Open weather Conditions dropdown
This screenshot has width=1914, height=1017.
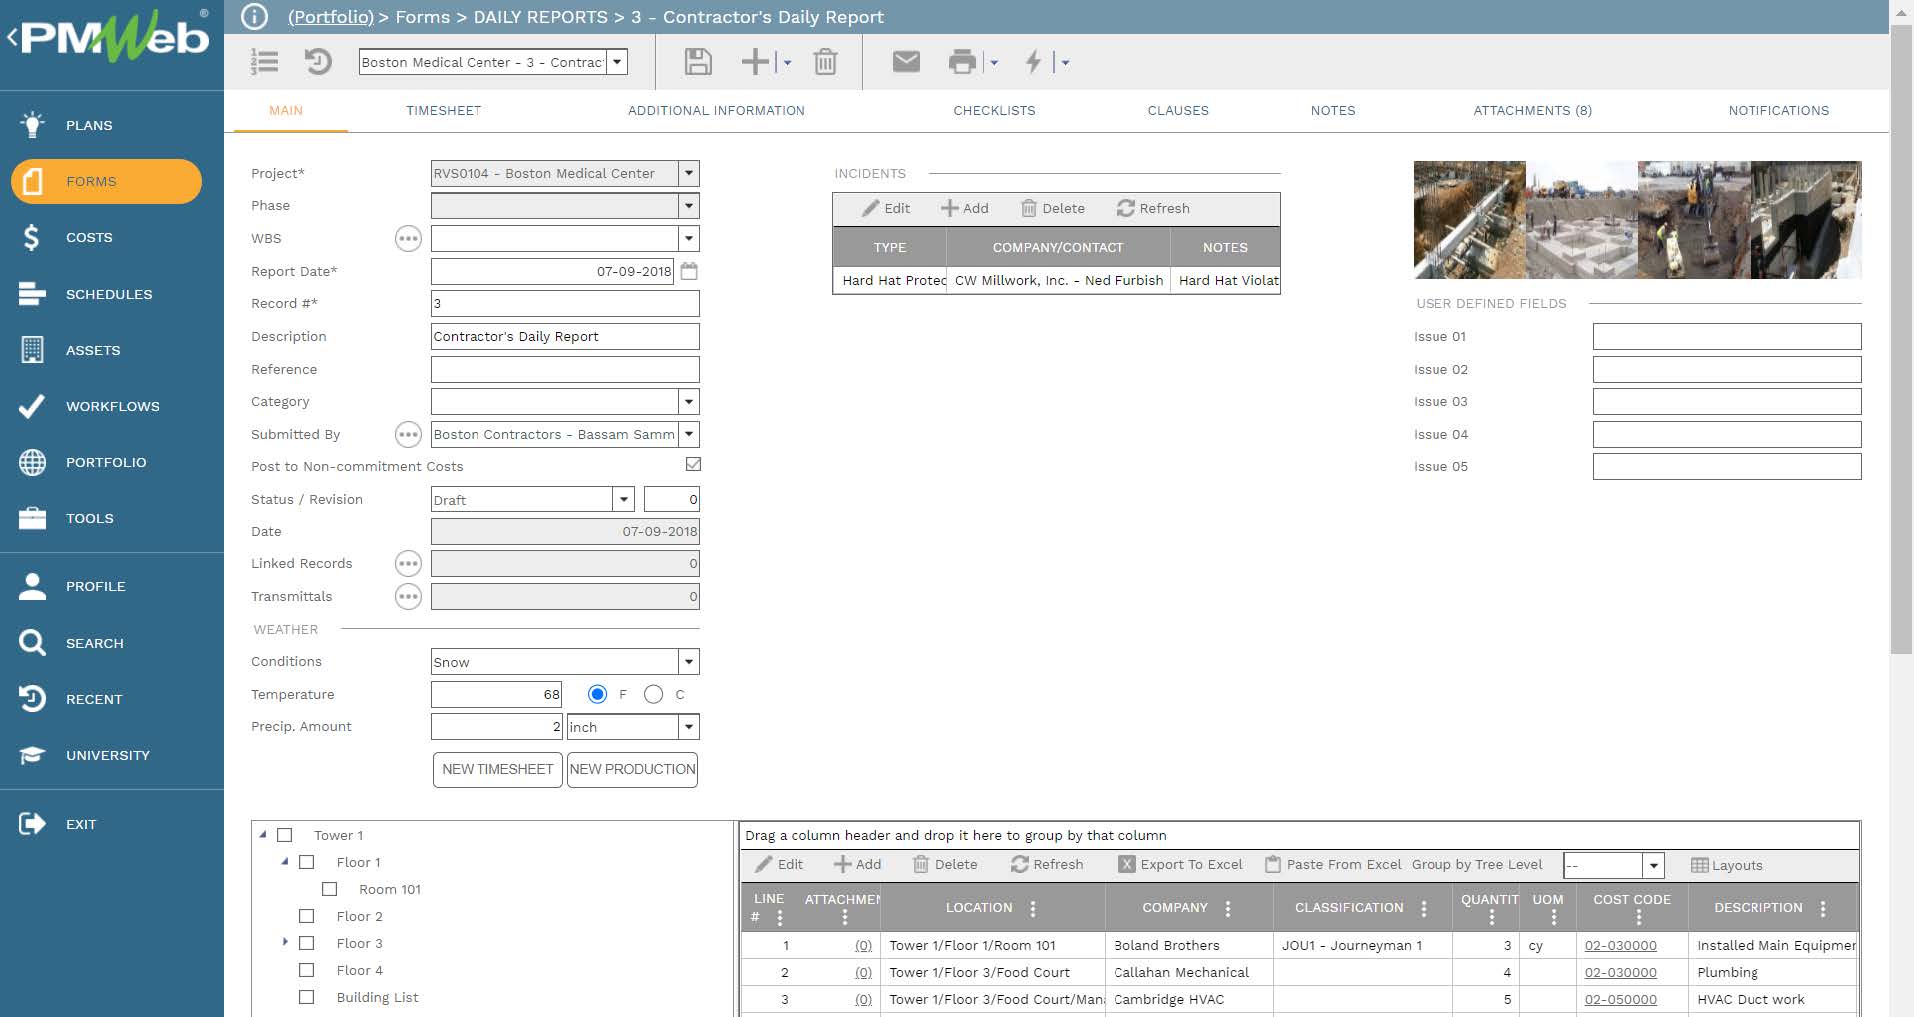click(x=689, y=662)
